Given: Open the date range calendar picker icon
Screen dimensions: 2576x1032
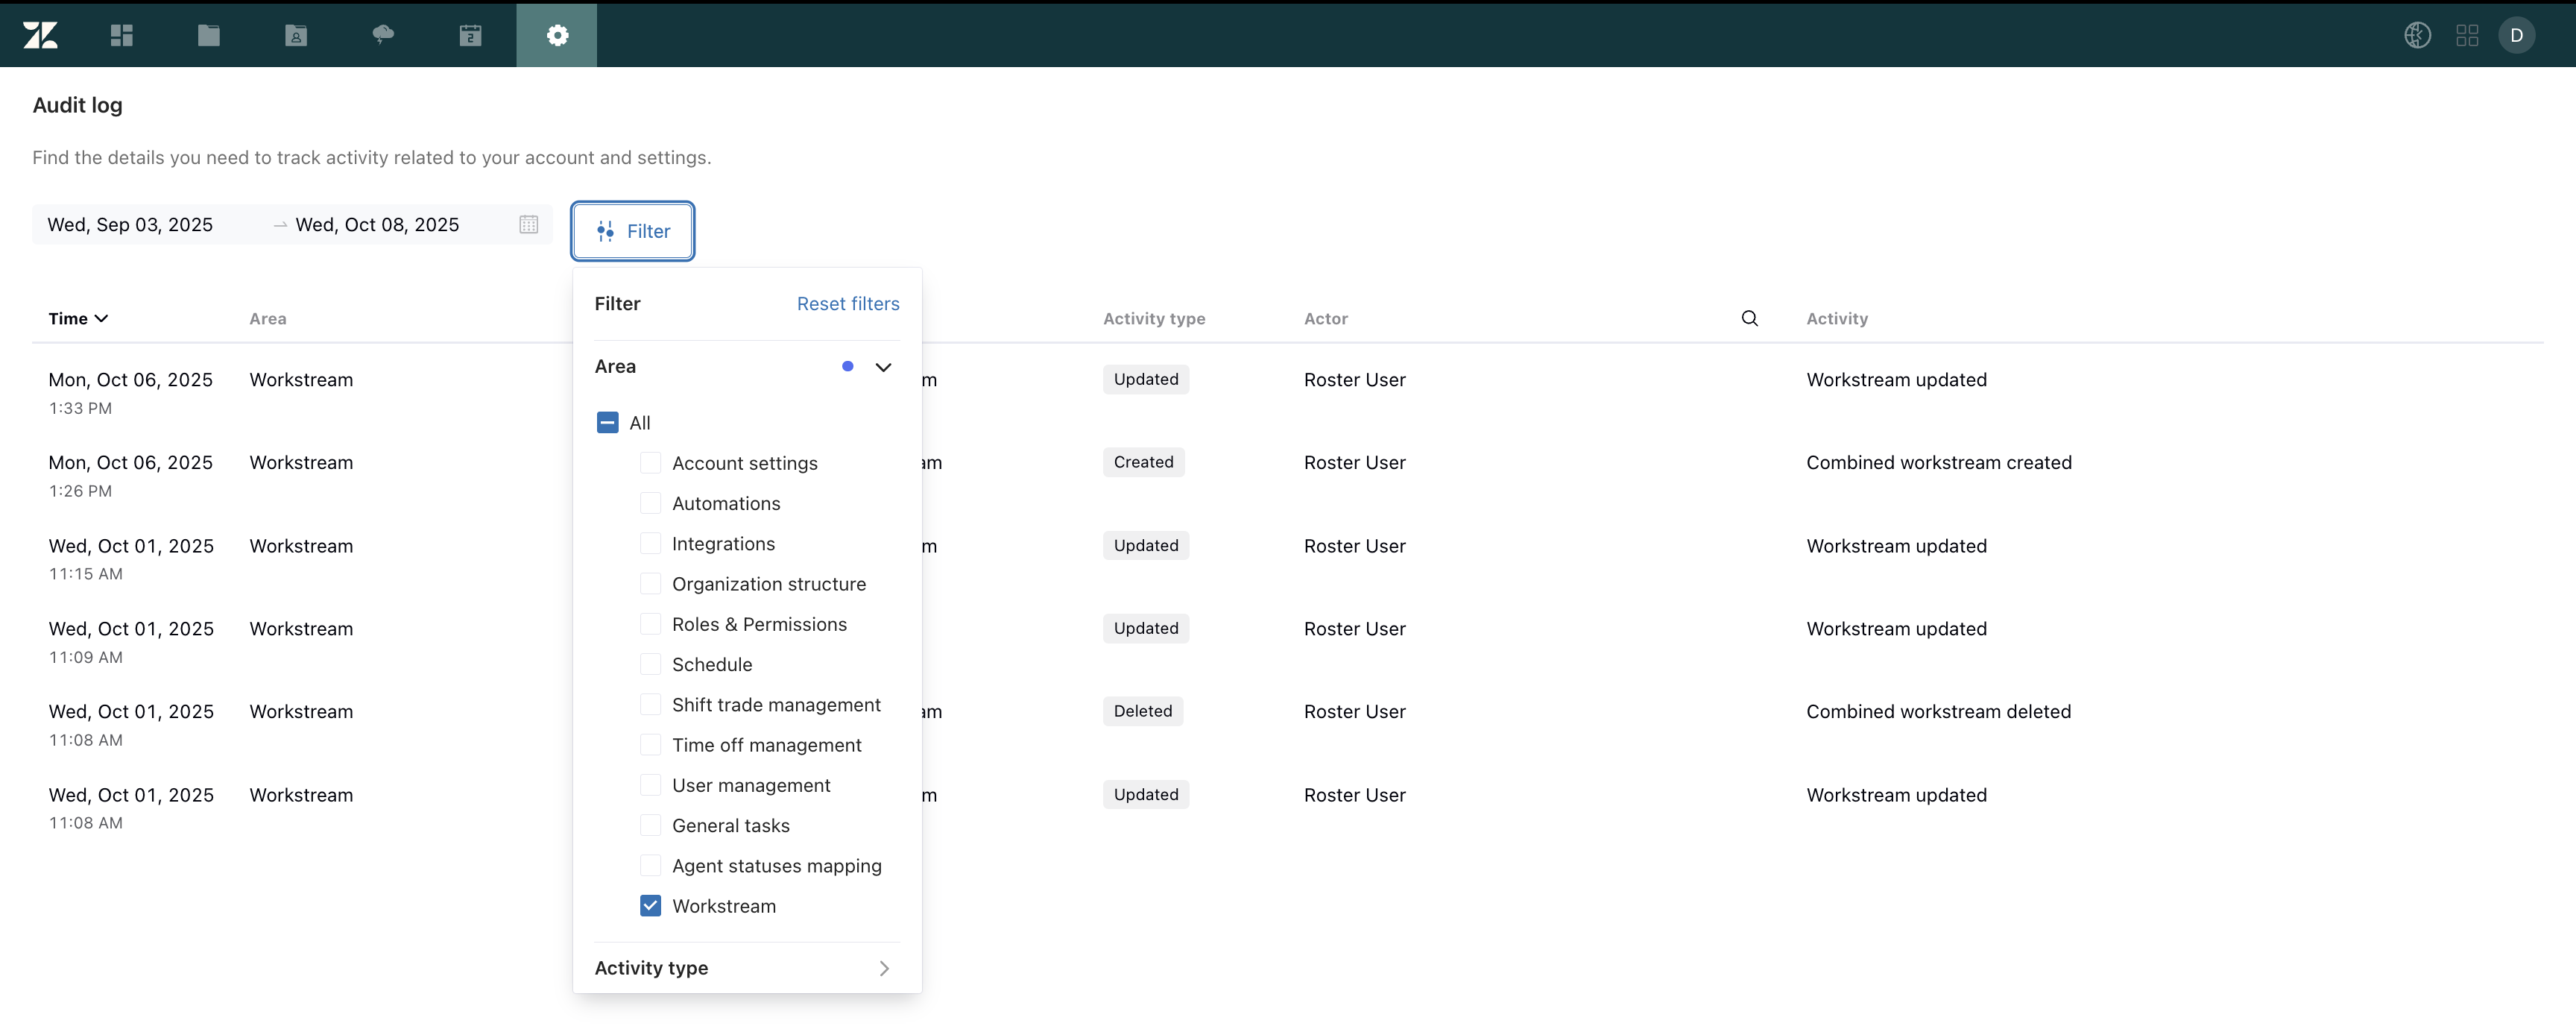Looking at the screenshot, I should pos(529,225).
